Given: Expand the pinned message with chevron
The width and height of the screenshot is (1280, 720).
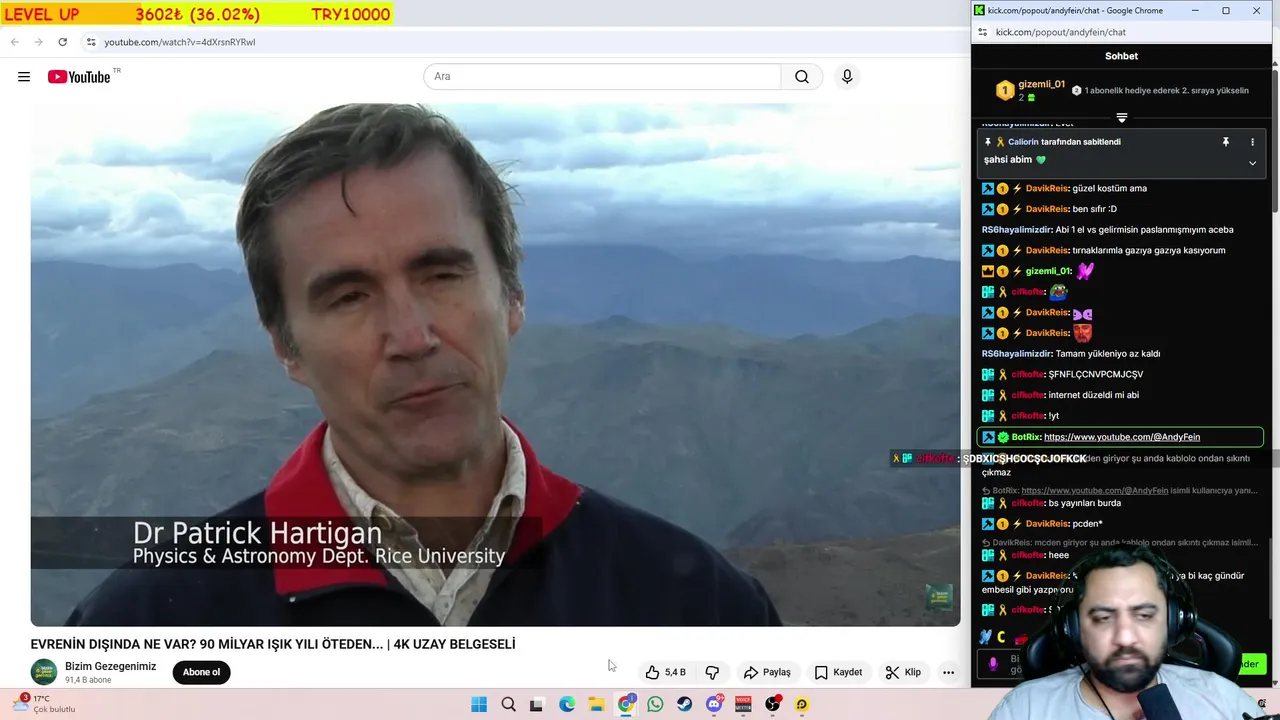Looking at the screenshot, I should 1252,163.
